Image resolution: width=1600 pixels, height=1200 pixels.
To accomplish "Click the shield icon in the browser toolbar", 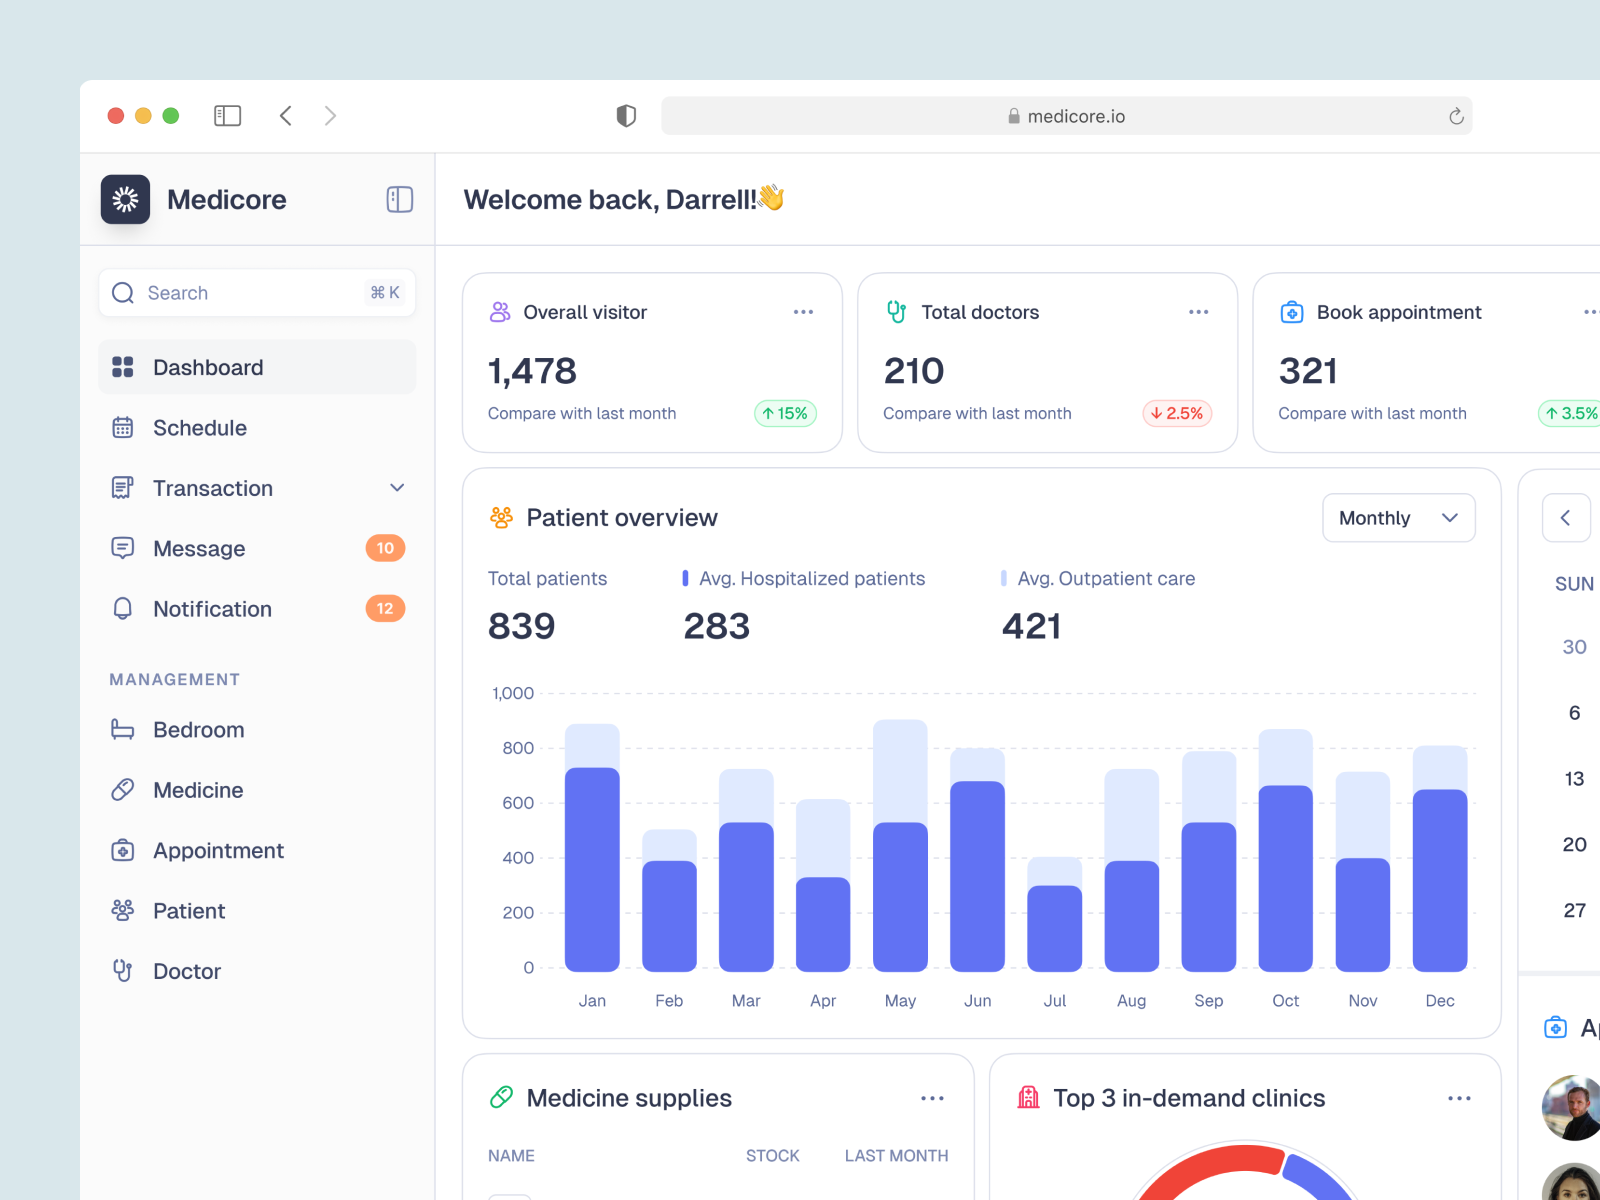I will pos(625,115).
